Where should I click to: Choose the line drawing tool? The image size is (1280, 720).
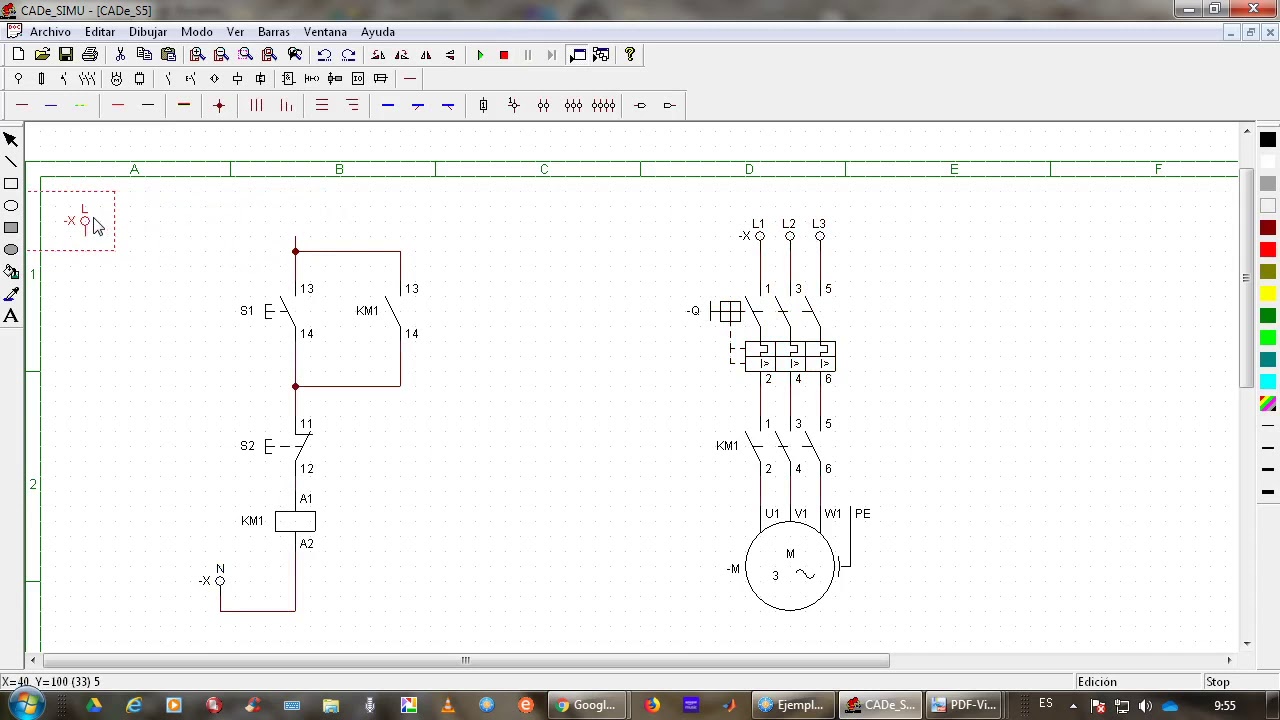[x=11, y=162]
